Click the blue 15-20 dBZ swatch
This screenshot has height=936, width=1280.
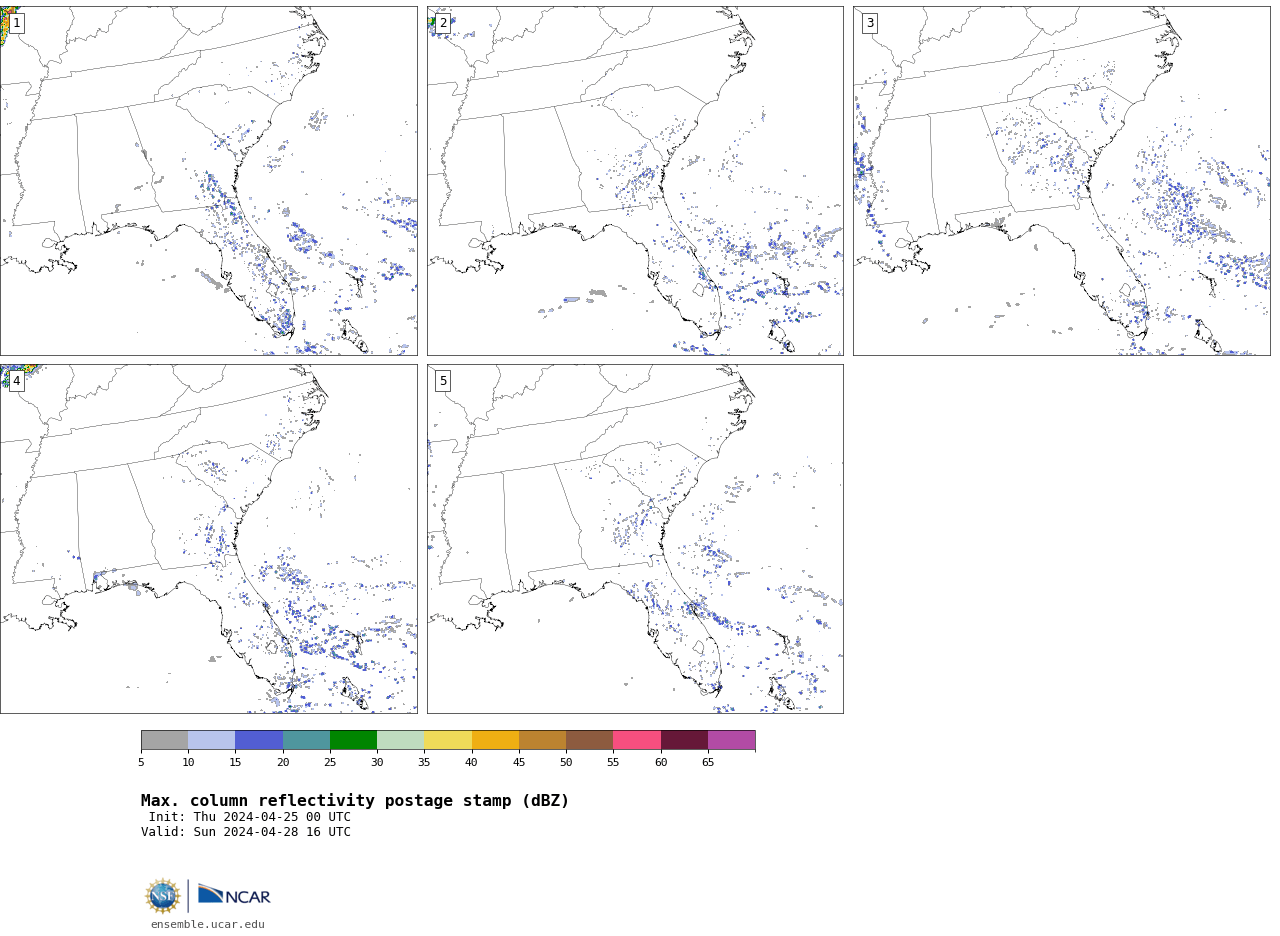click(259, 740)
